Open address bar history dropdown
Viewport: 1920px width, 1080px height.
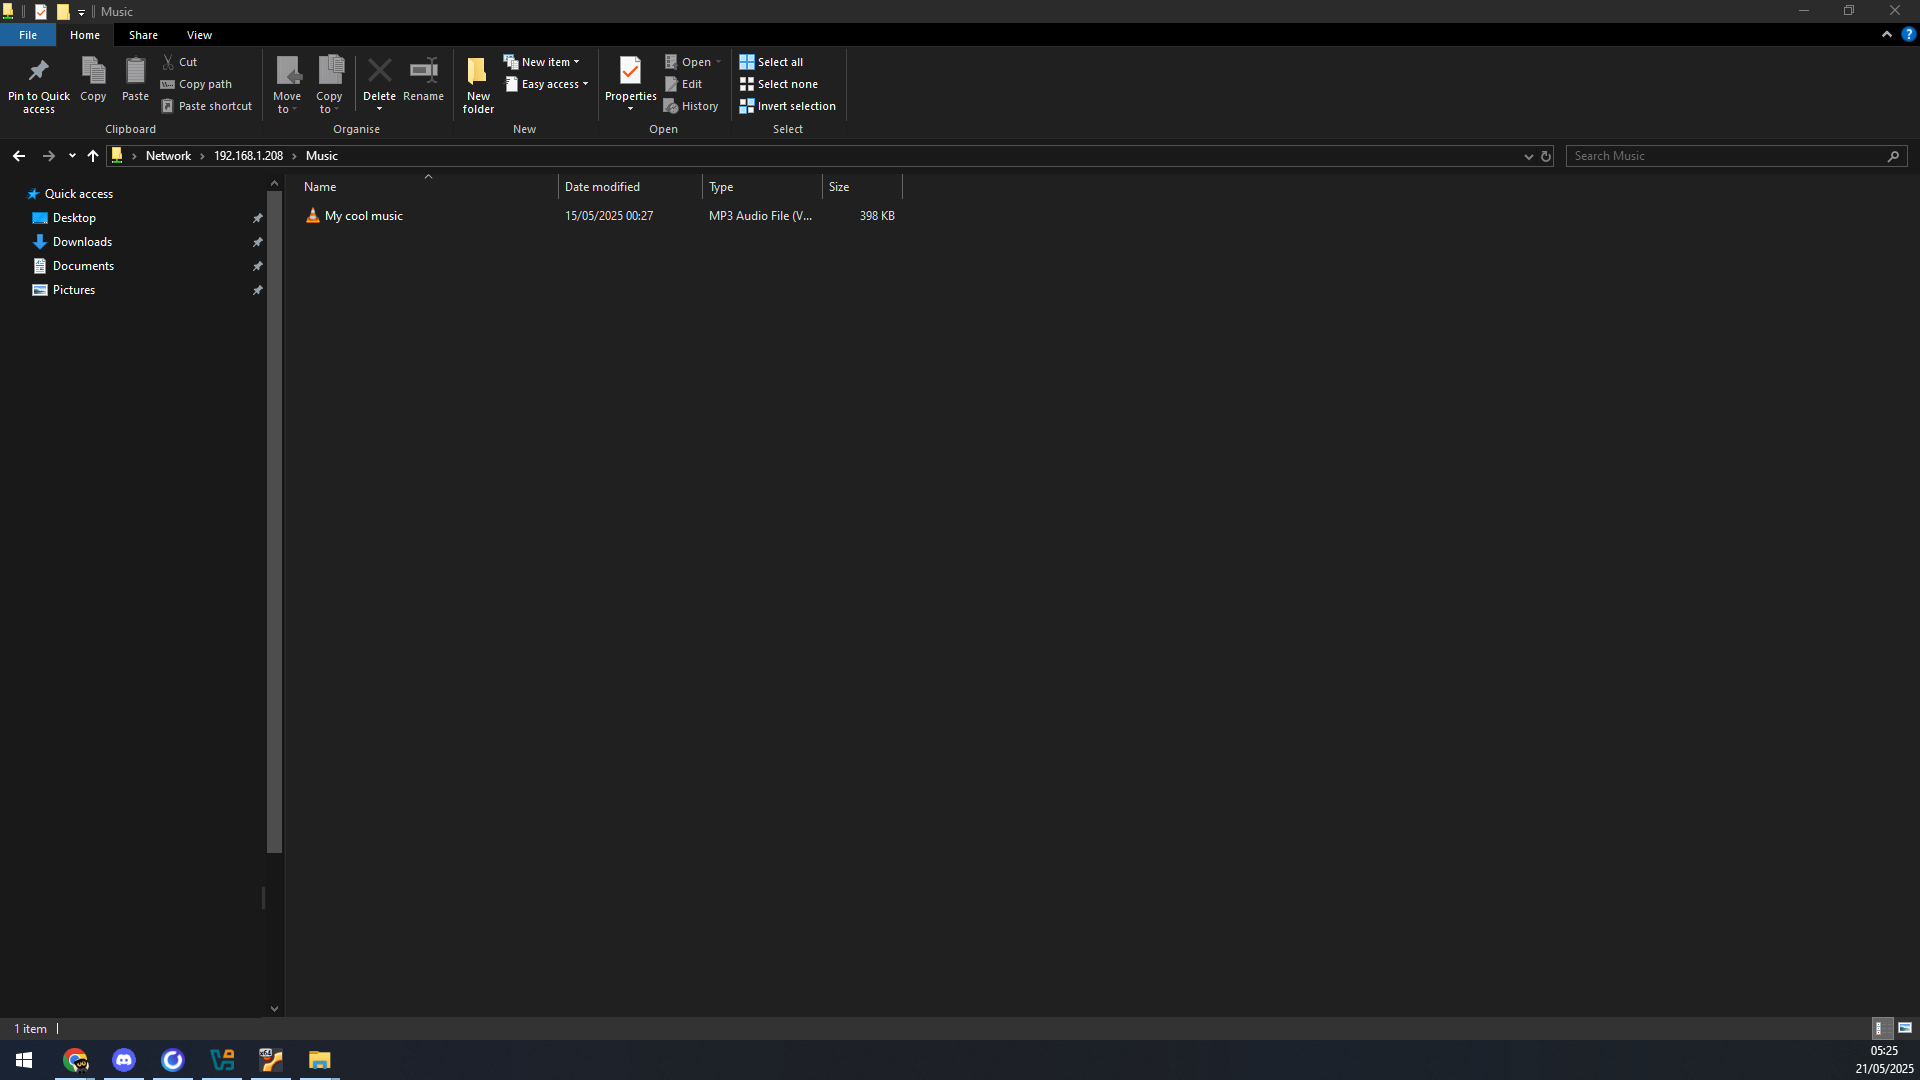tap(1528, 156)
